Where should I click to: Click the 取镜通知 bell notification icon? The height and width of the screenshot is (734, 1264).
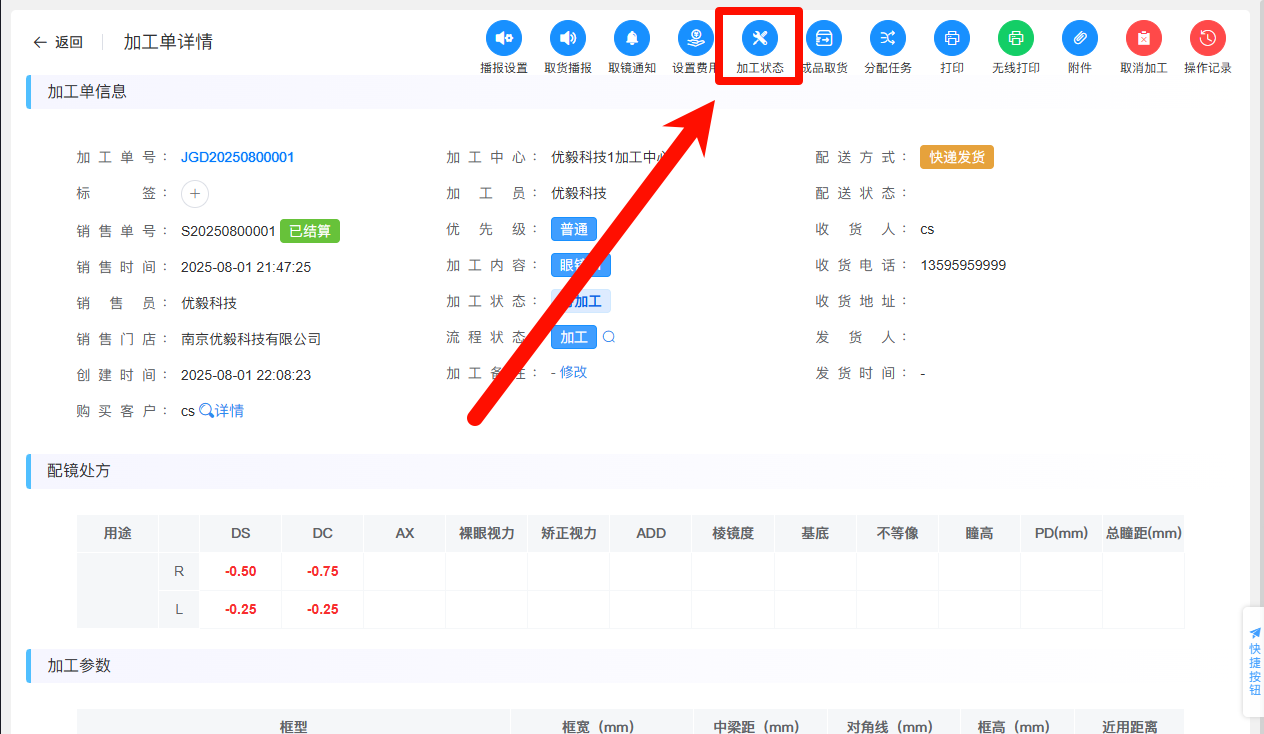(632, 39)
